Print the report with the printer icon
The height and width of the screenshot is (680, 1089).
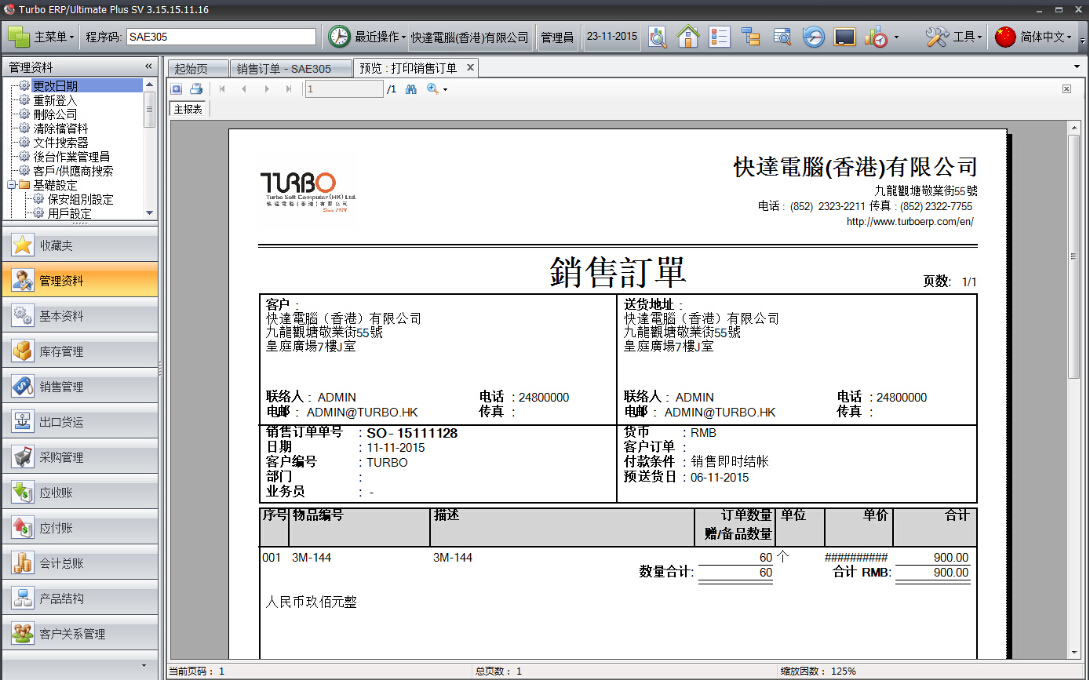196,89
